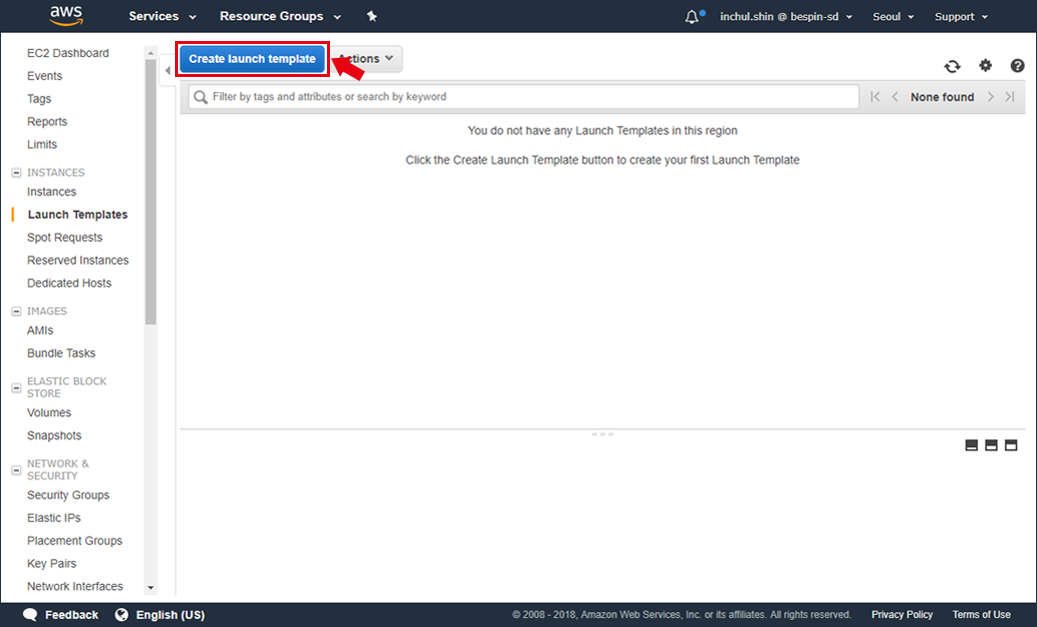Open the Services menu
Image resolution: width=1037 pixels, height=627 pixels.
pyautogui.click(x=162, y=17)
